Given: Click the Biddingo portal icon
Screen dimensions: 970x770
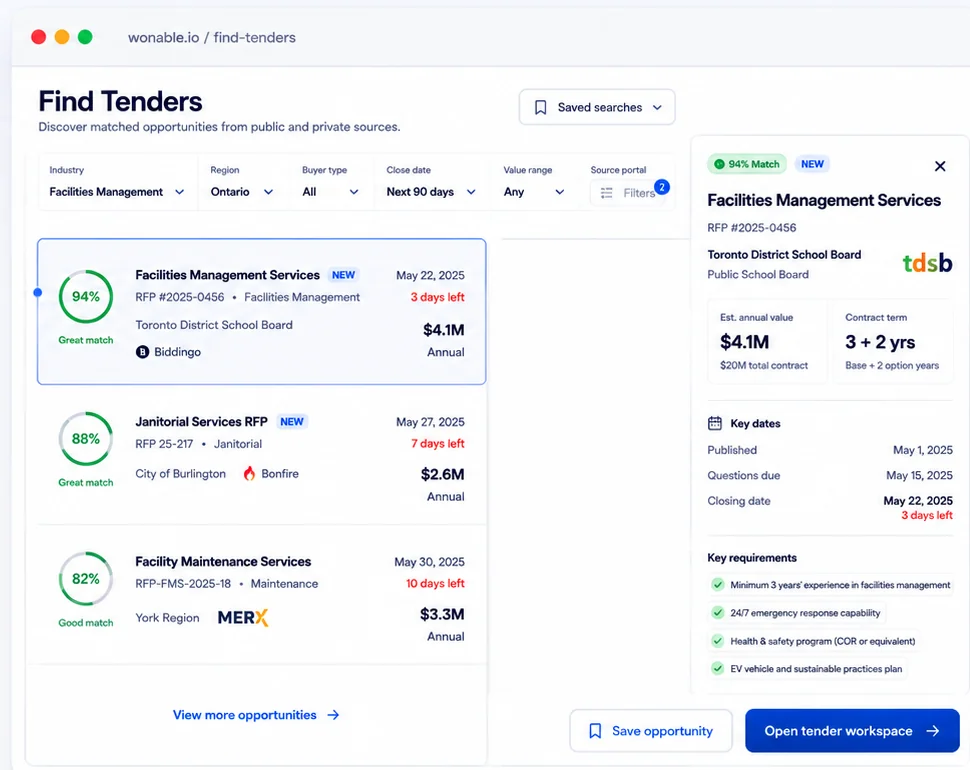Looking at the screenshot, I should click(142, 352).
